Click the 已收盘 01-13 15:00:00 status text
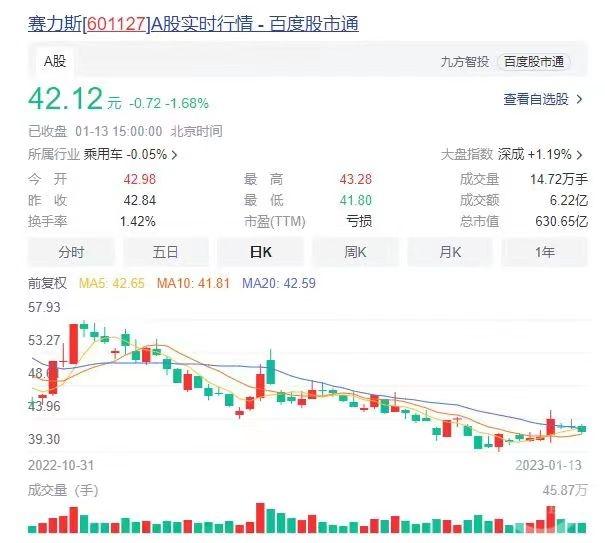The height and width of the screenshot is (543, 605). coord(125,131)
